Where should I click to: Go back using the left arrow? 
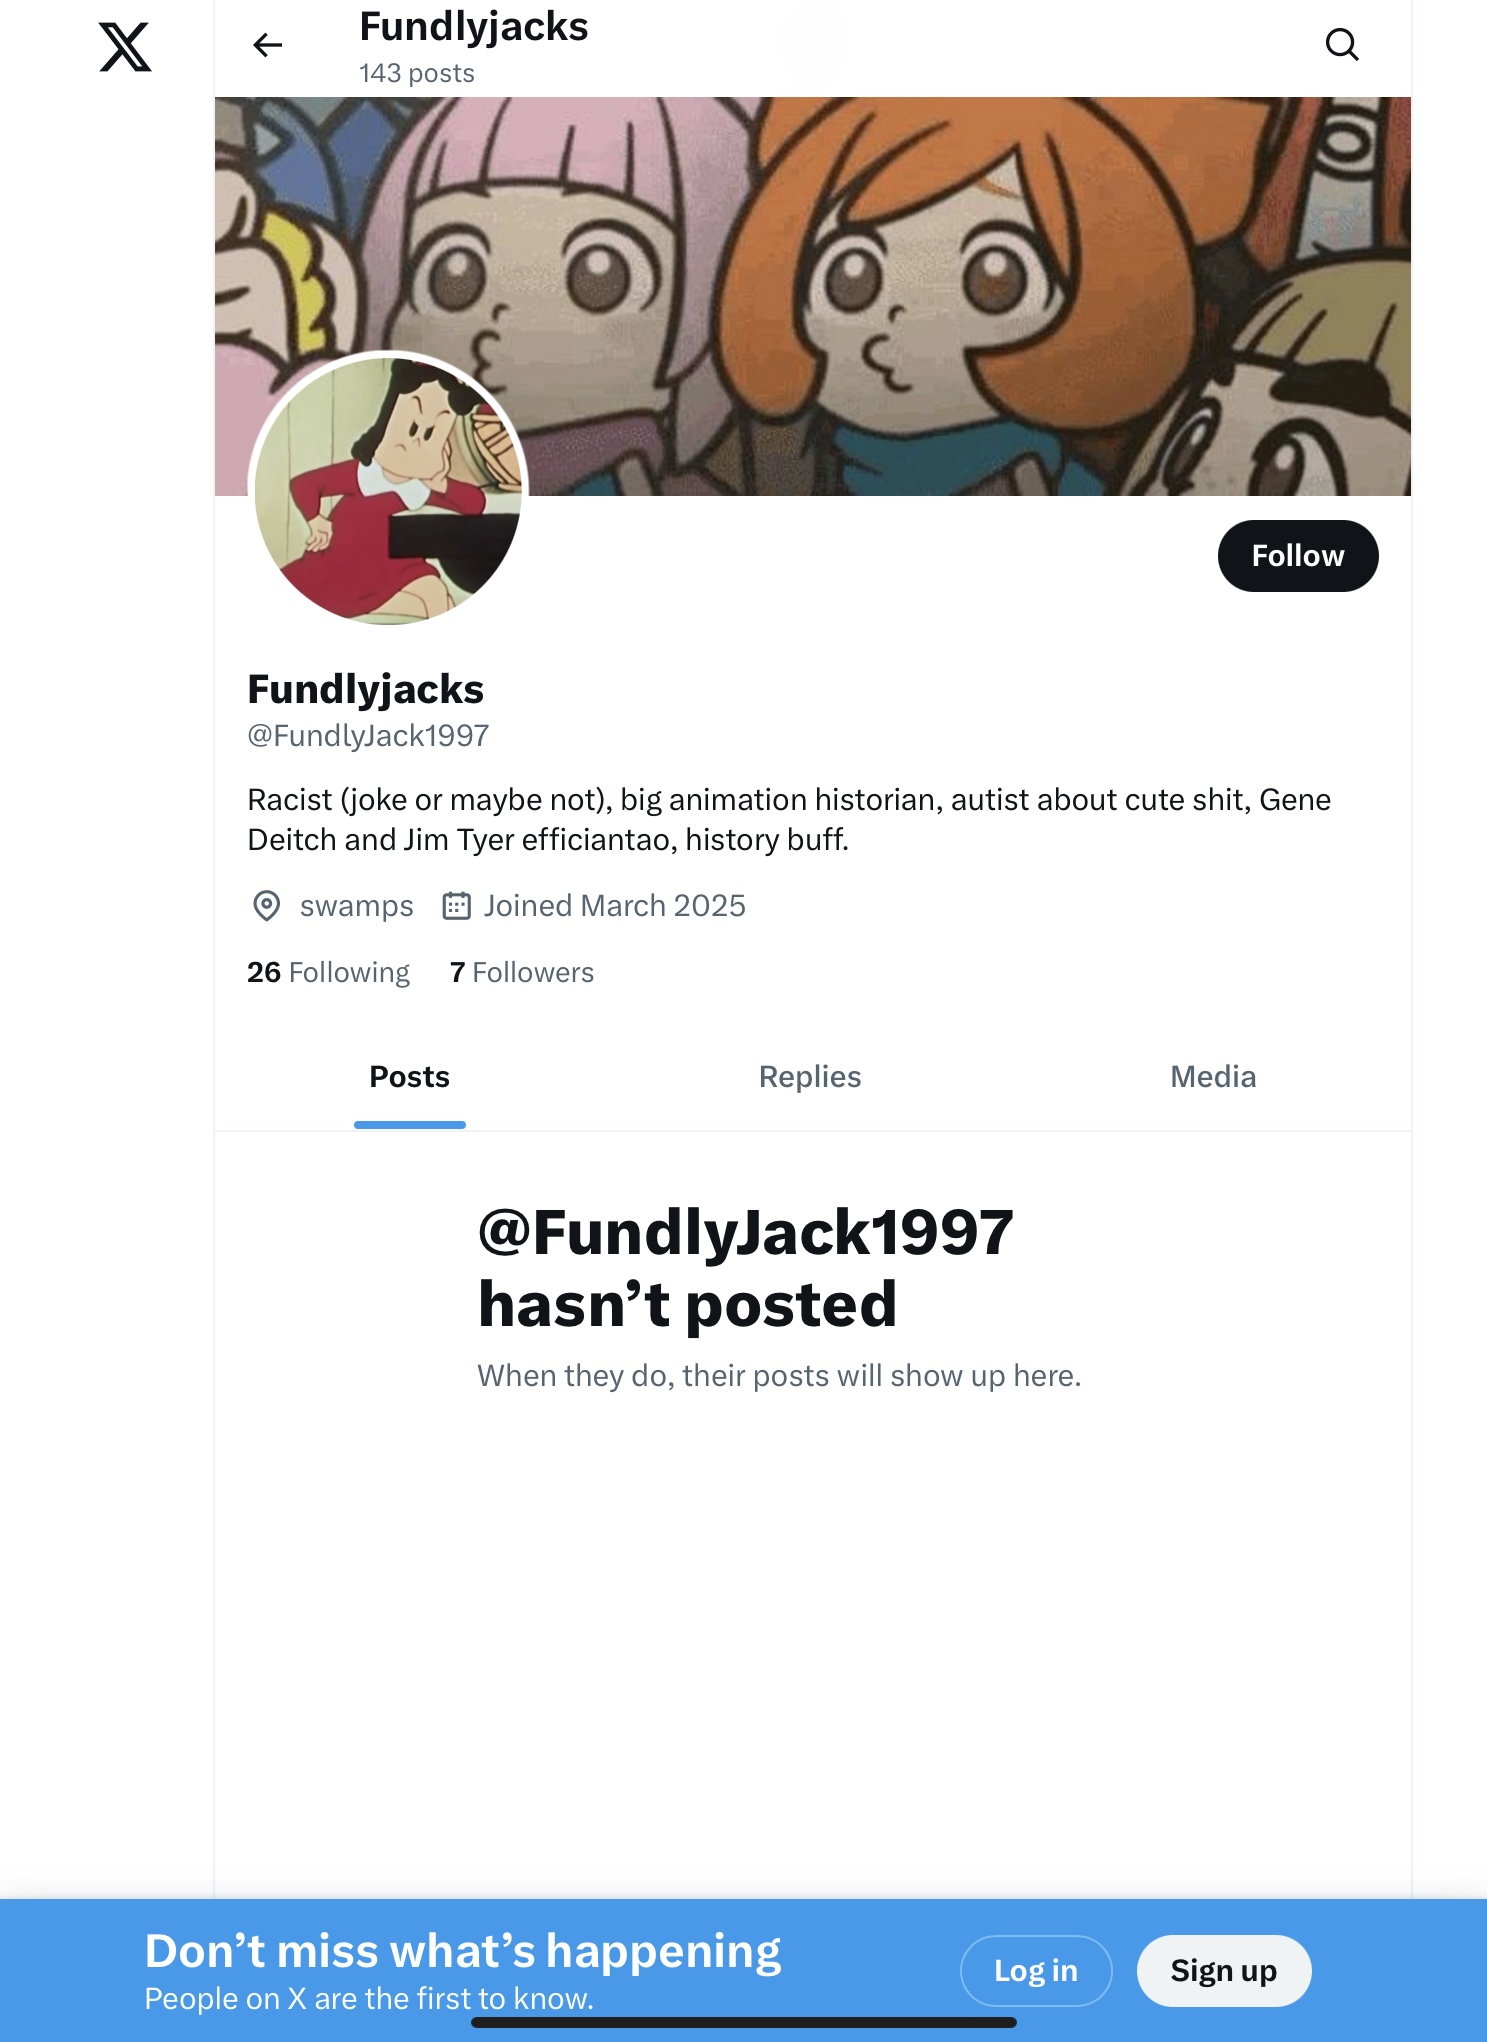coord(267,45)
